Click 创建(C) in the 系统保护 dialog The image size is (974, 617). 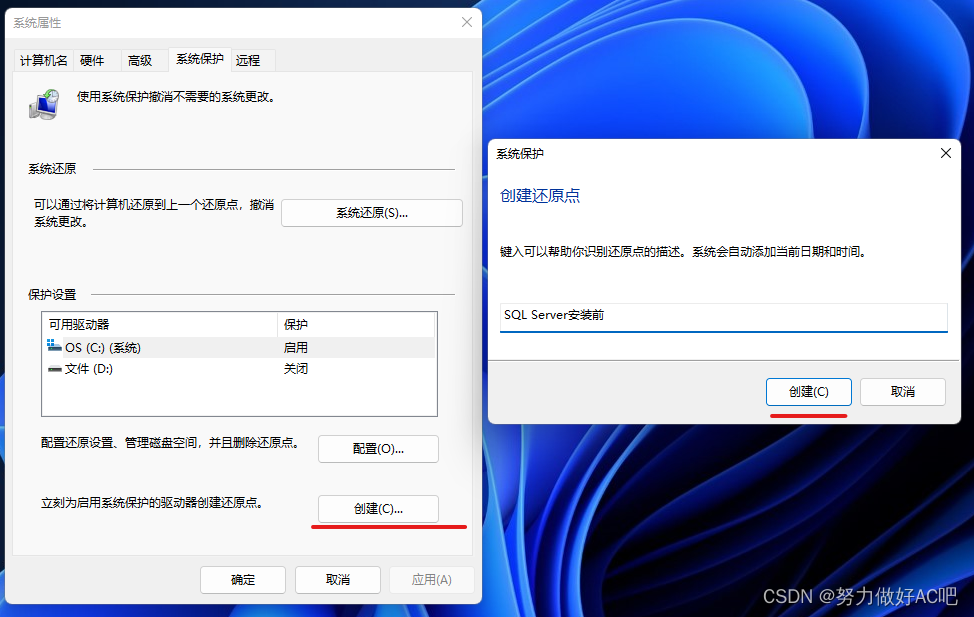coord(808,392)
